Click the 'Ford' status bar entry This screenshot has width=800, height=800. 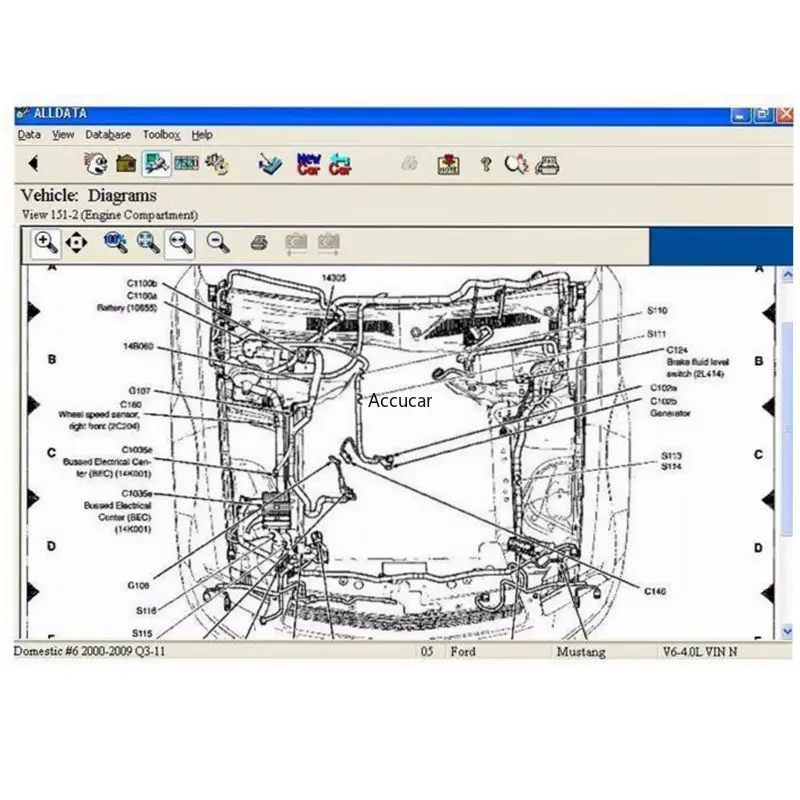(x=463, y=652)
